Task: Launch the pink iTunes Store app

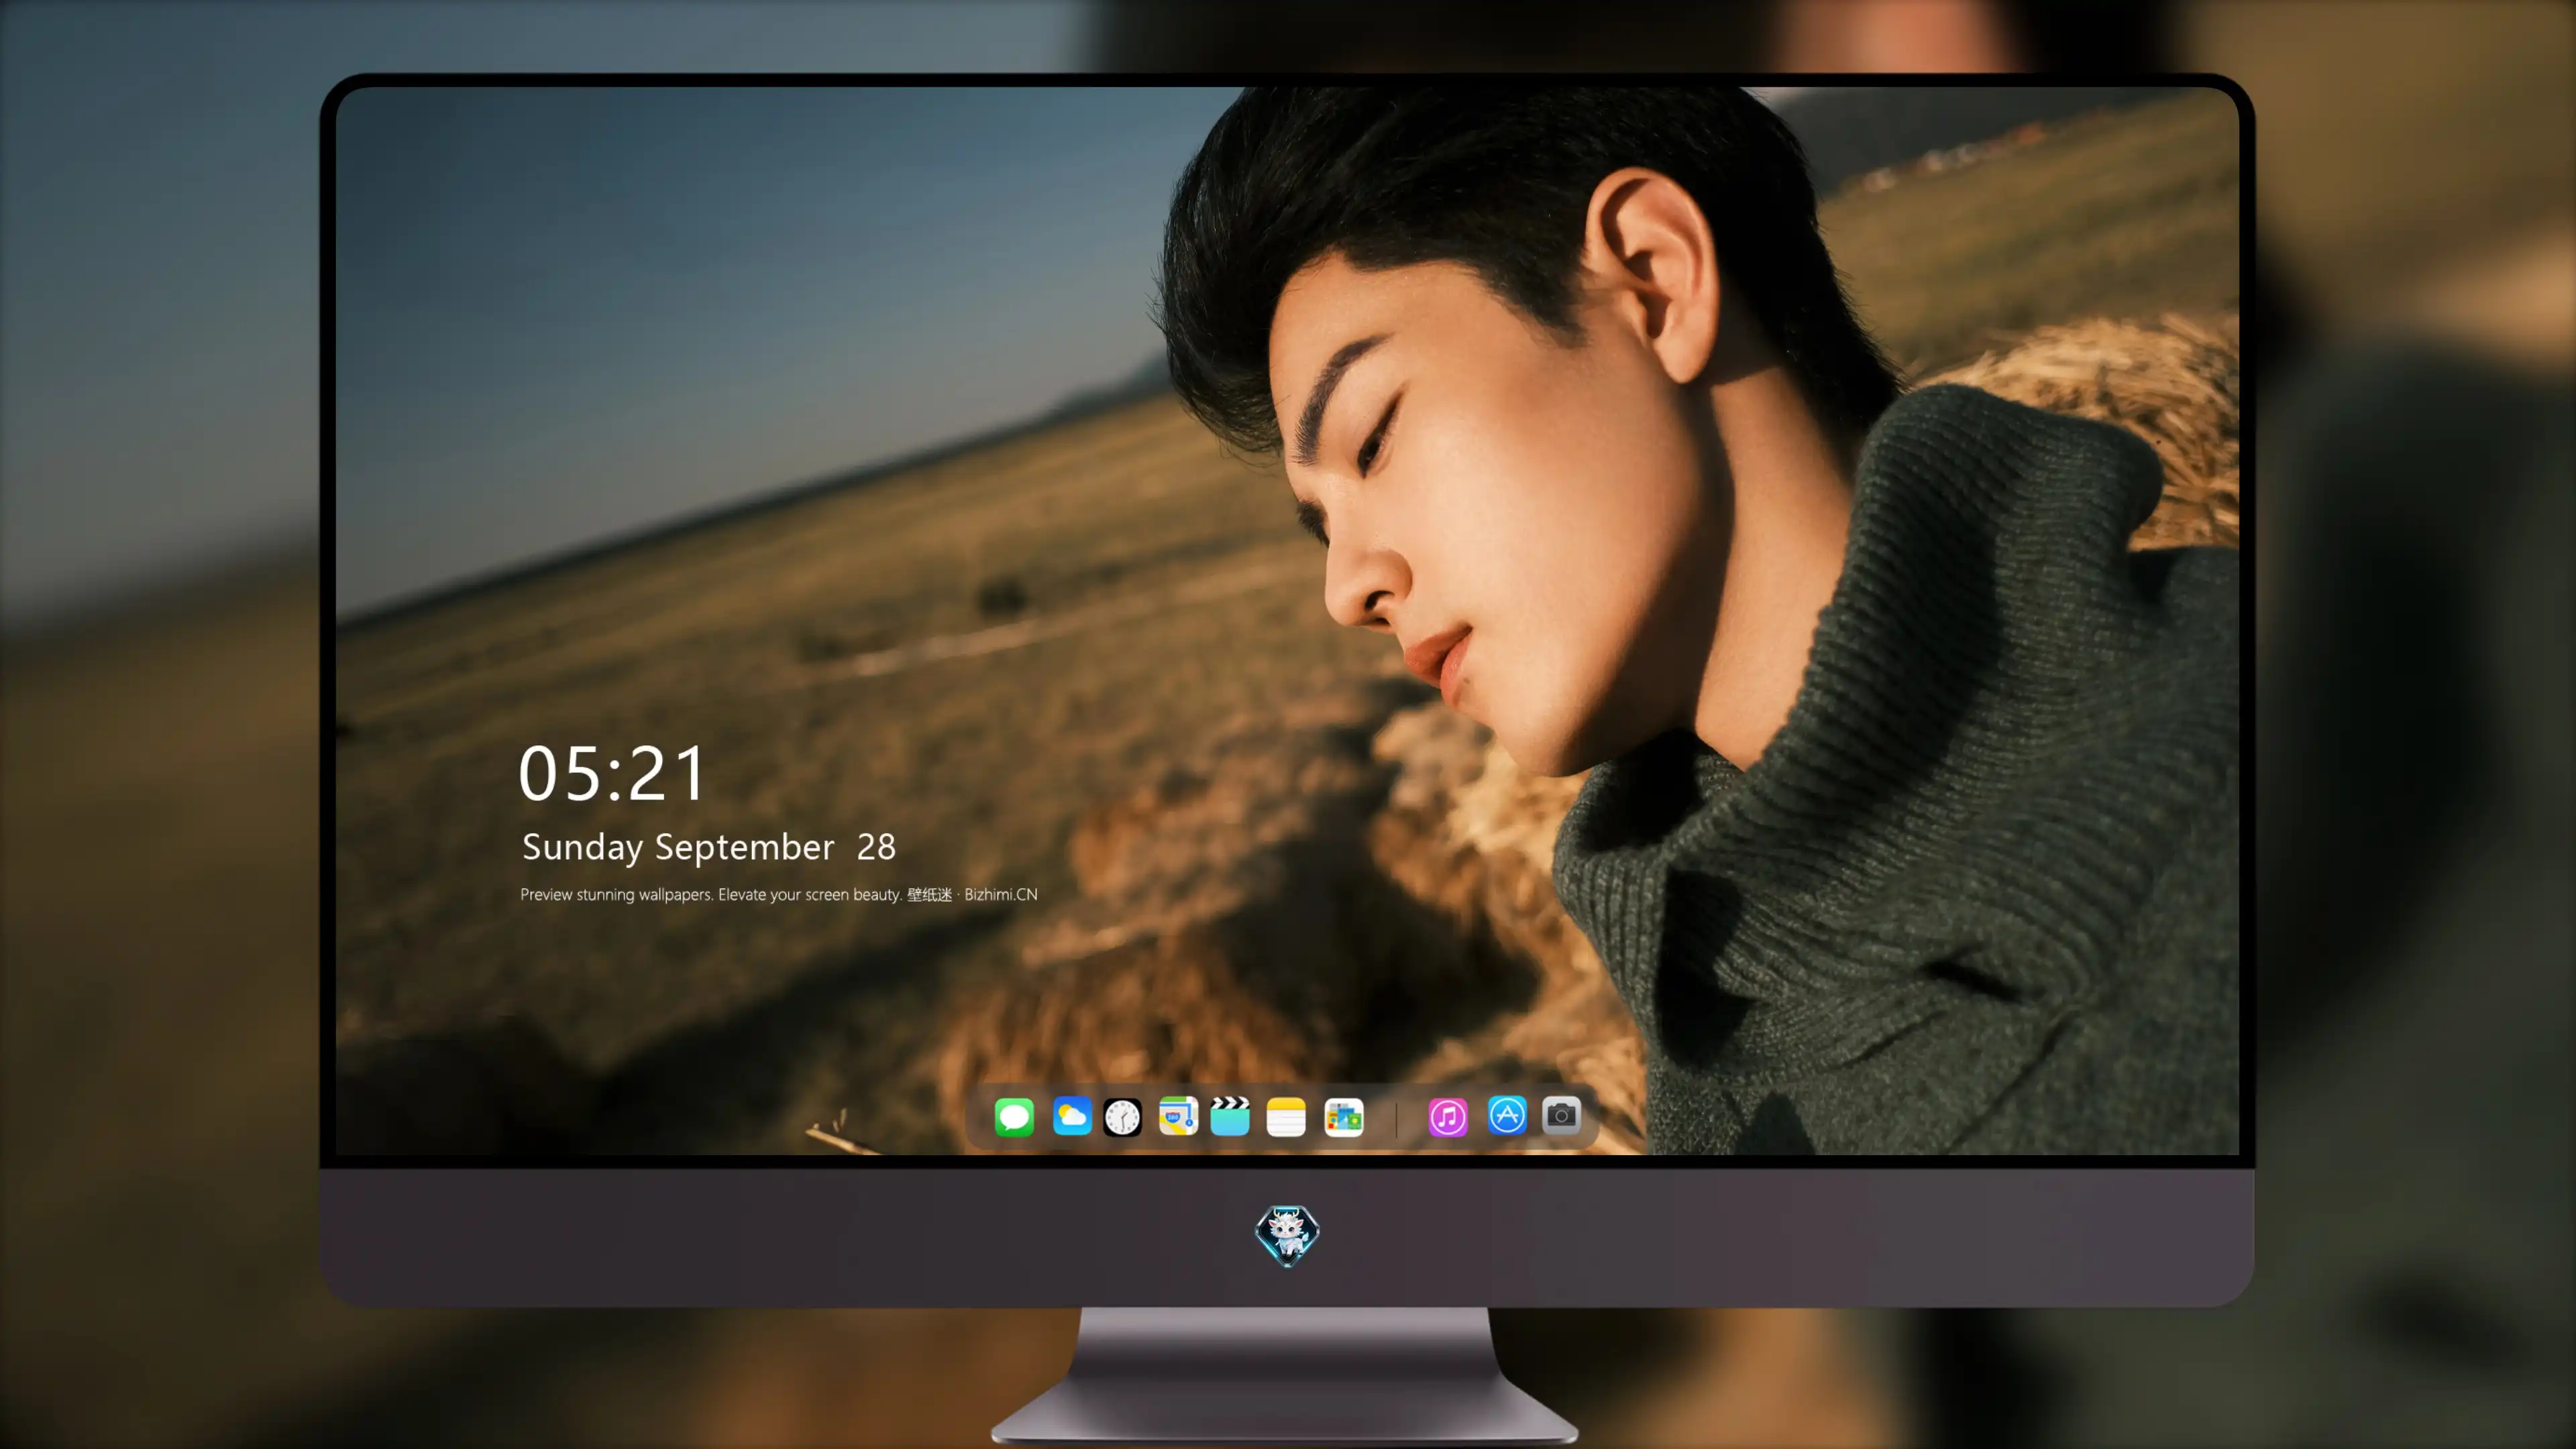Action: [1448, 1117]
